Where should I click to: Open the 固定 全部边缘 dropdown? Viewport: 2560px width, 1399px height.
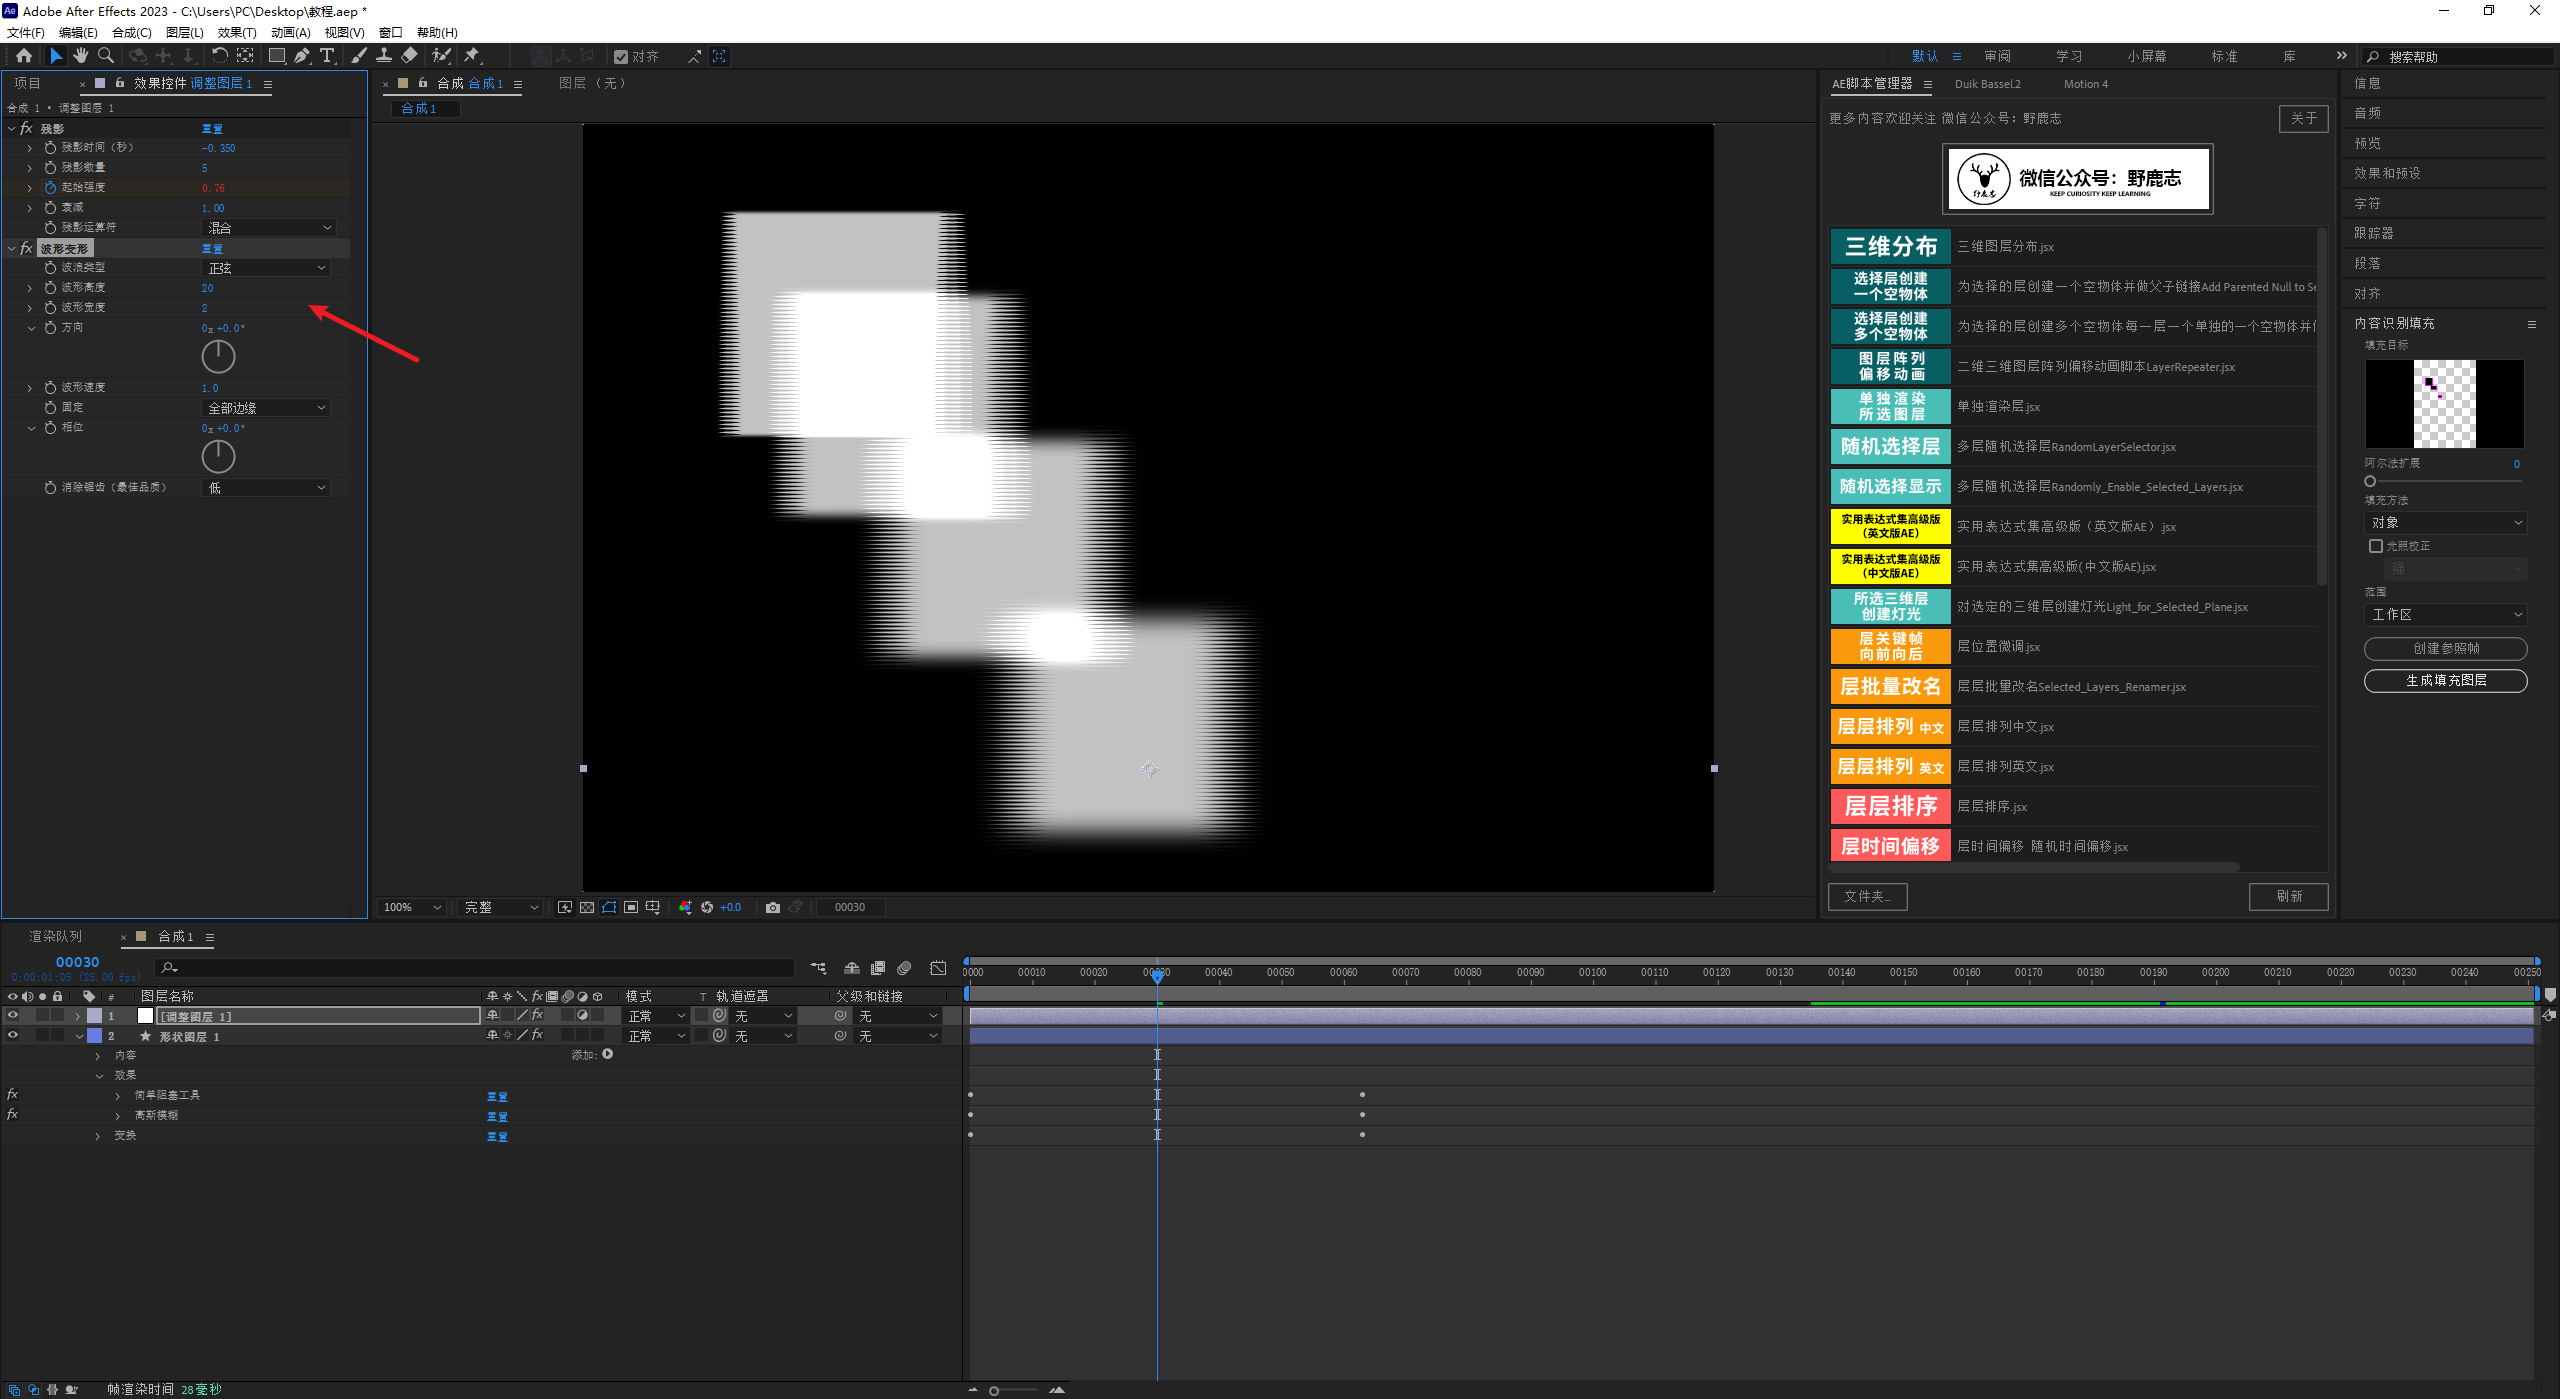(267, 408)
